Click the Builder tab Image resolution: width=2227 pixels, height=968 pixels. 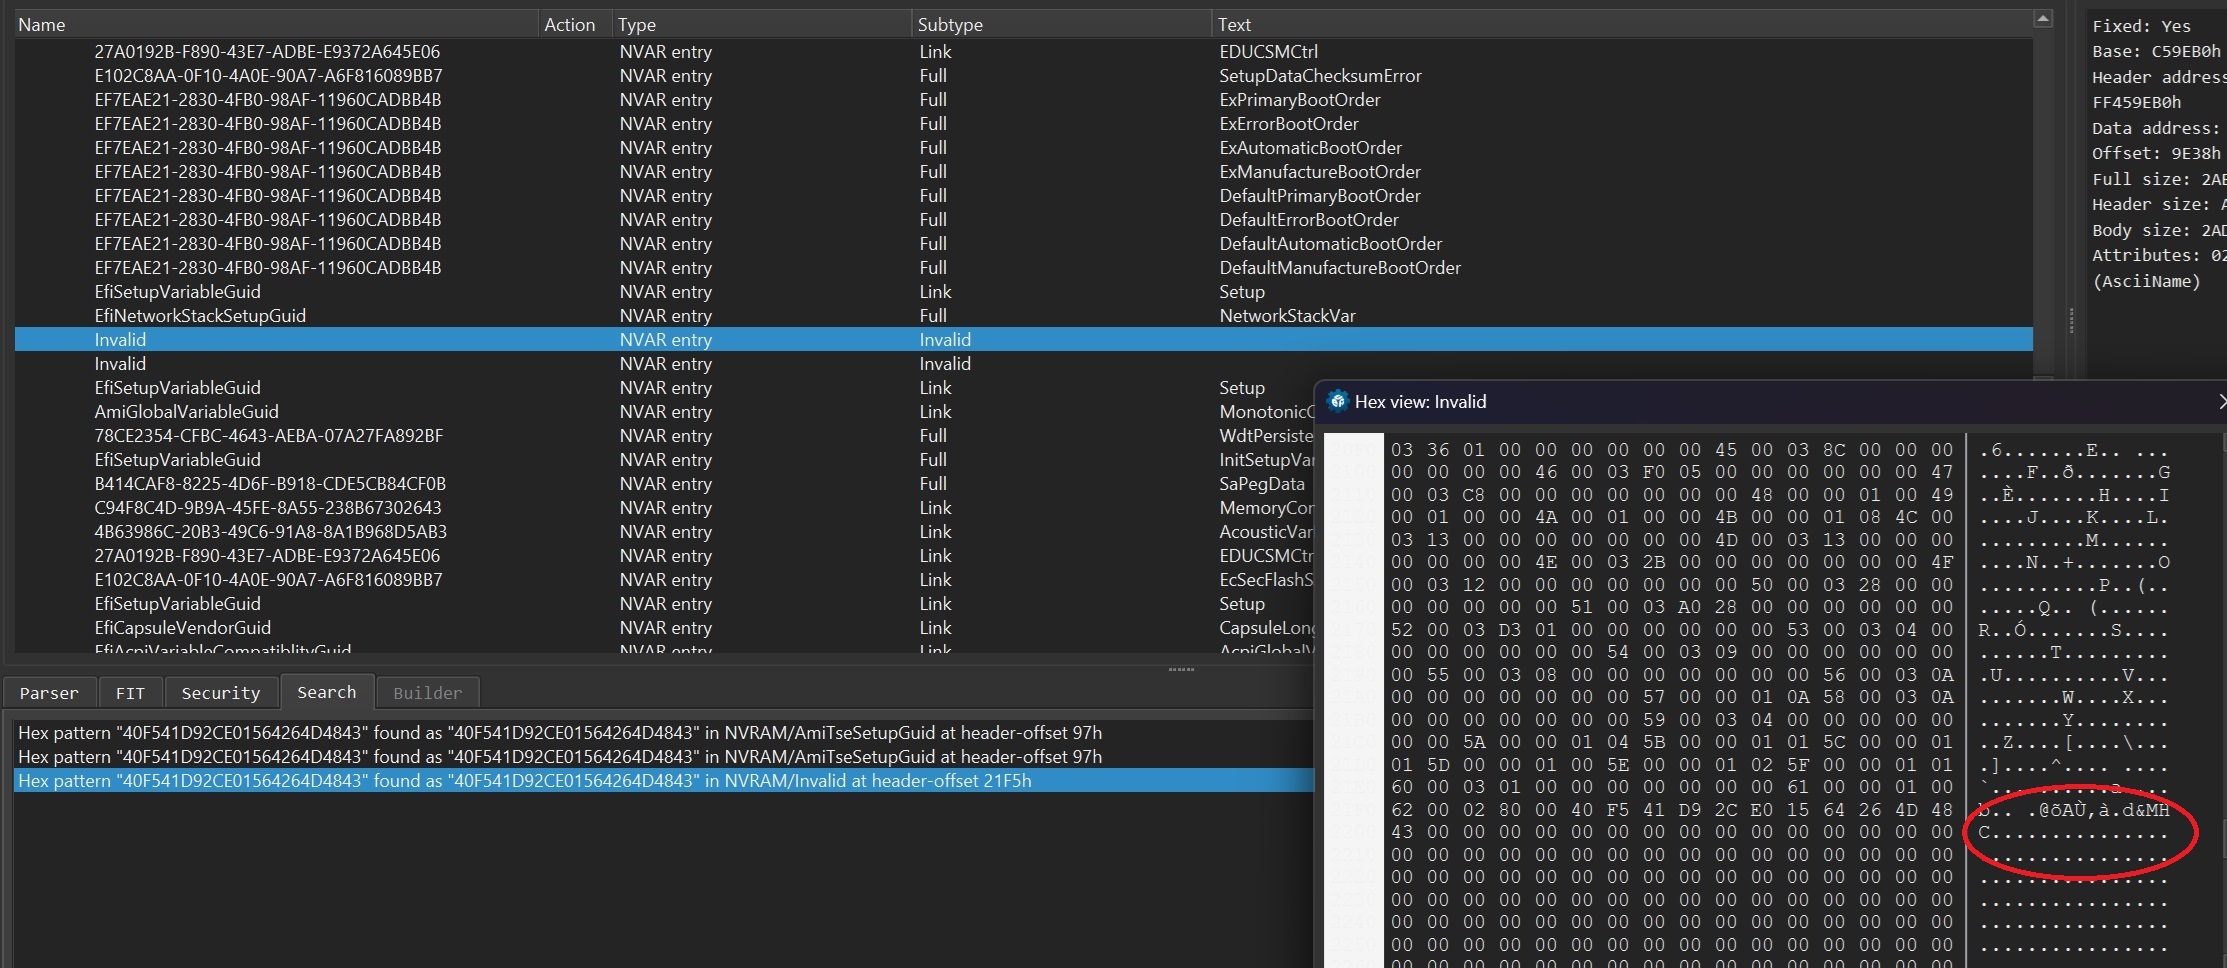coord(427,693)
